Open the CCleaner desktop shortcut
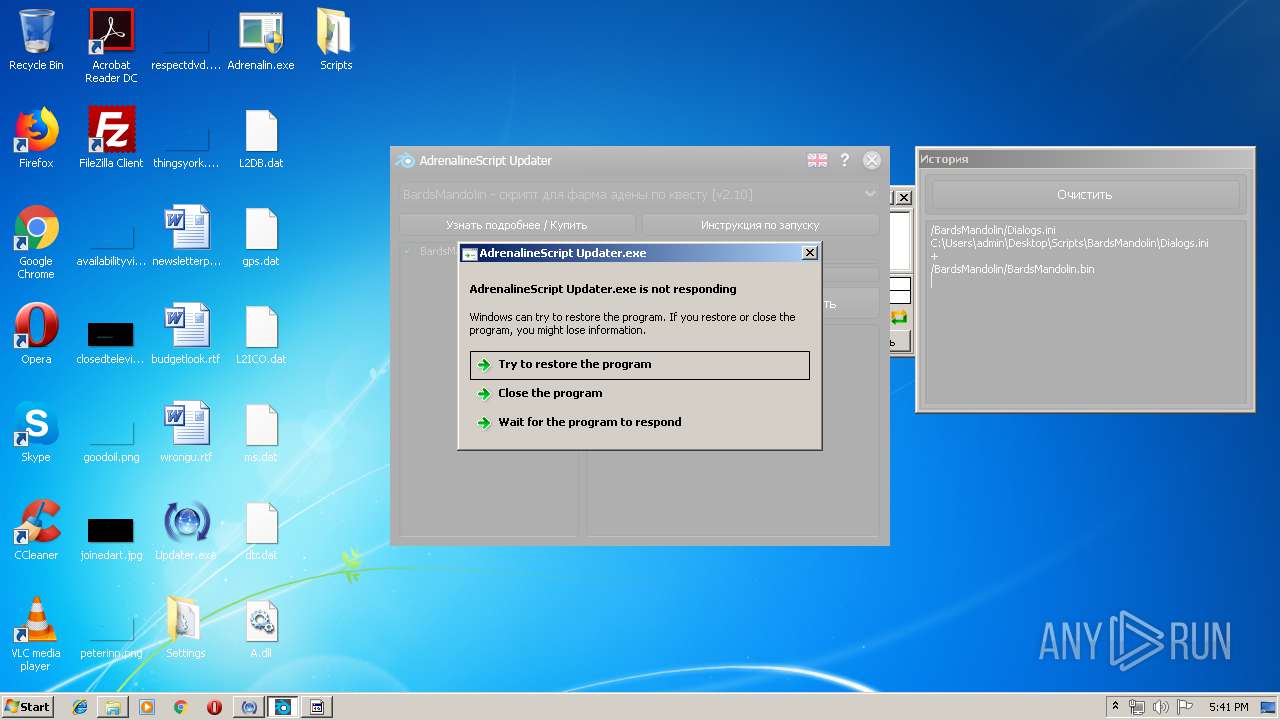The width and height of the screenshot is (1280, 720). coord(36,530)
